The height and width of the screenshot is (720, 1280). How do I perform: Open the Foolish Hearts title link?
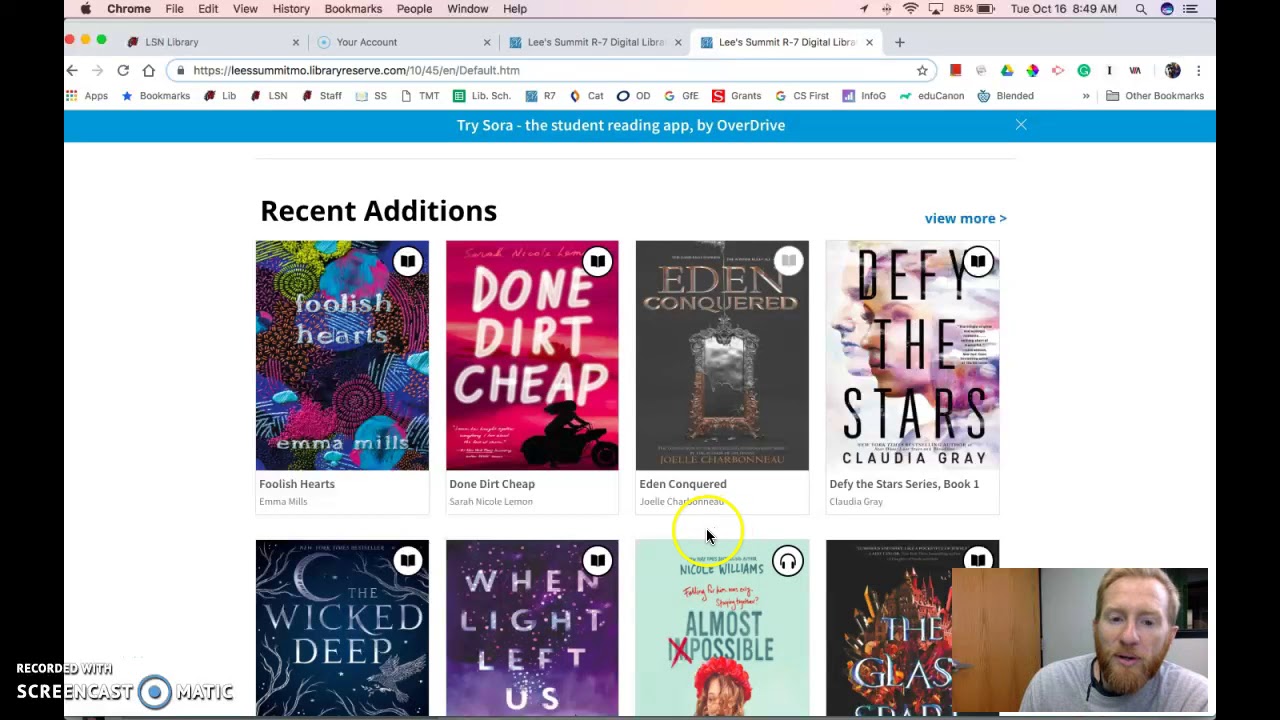click(x=297, y=484)
